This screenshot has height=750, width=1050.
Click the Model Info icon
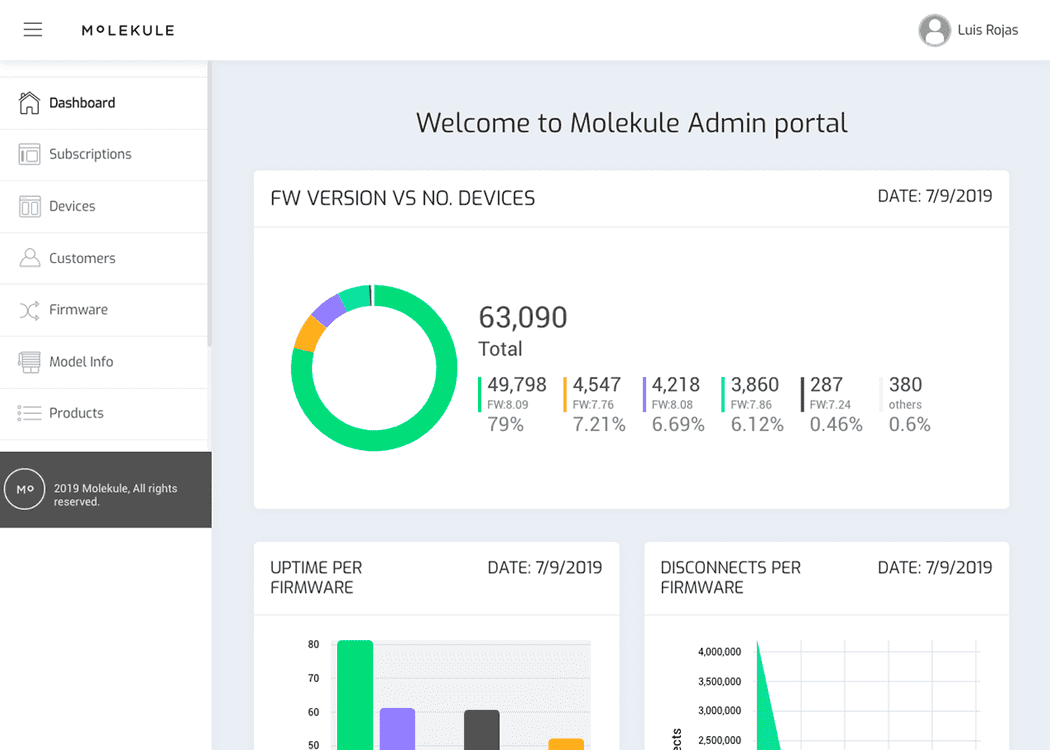pos(29,362)
